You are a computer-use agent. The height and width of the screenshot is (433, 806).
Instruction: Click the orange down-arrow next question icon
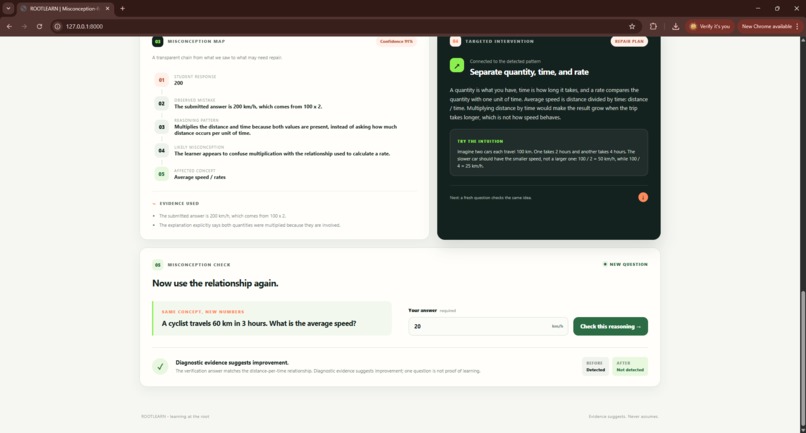point(643,197)
